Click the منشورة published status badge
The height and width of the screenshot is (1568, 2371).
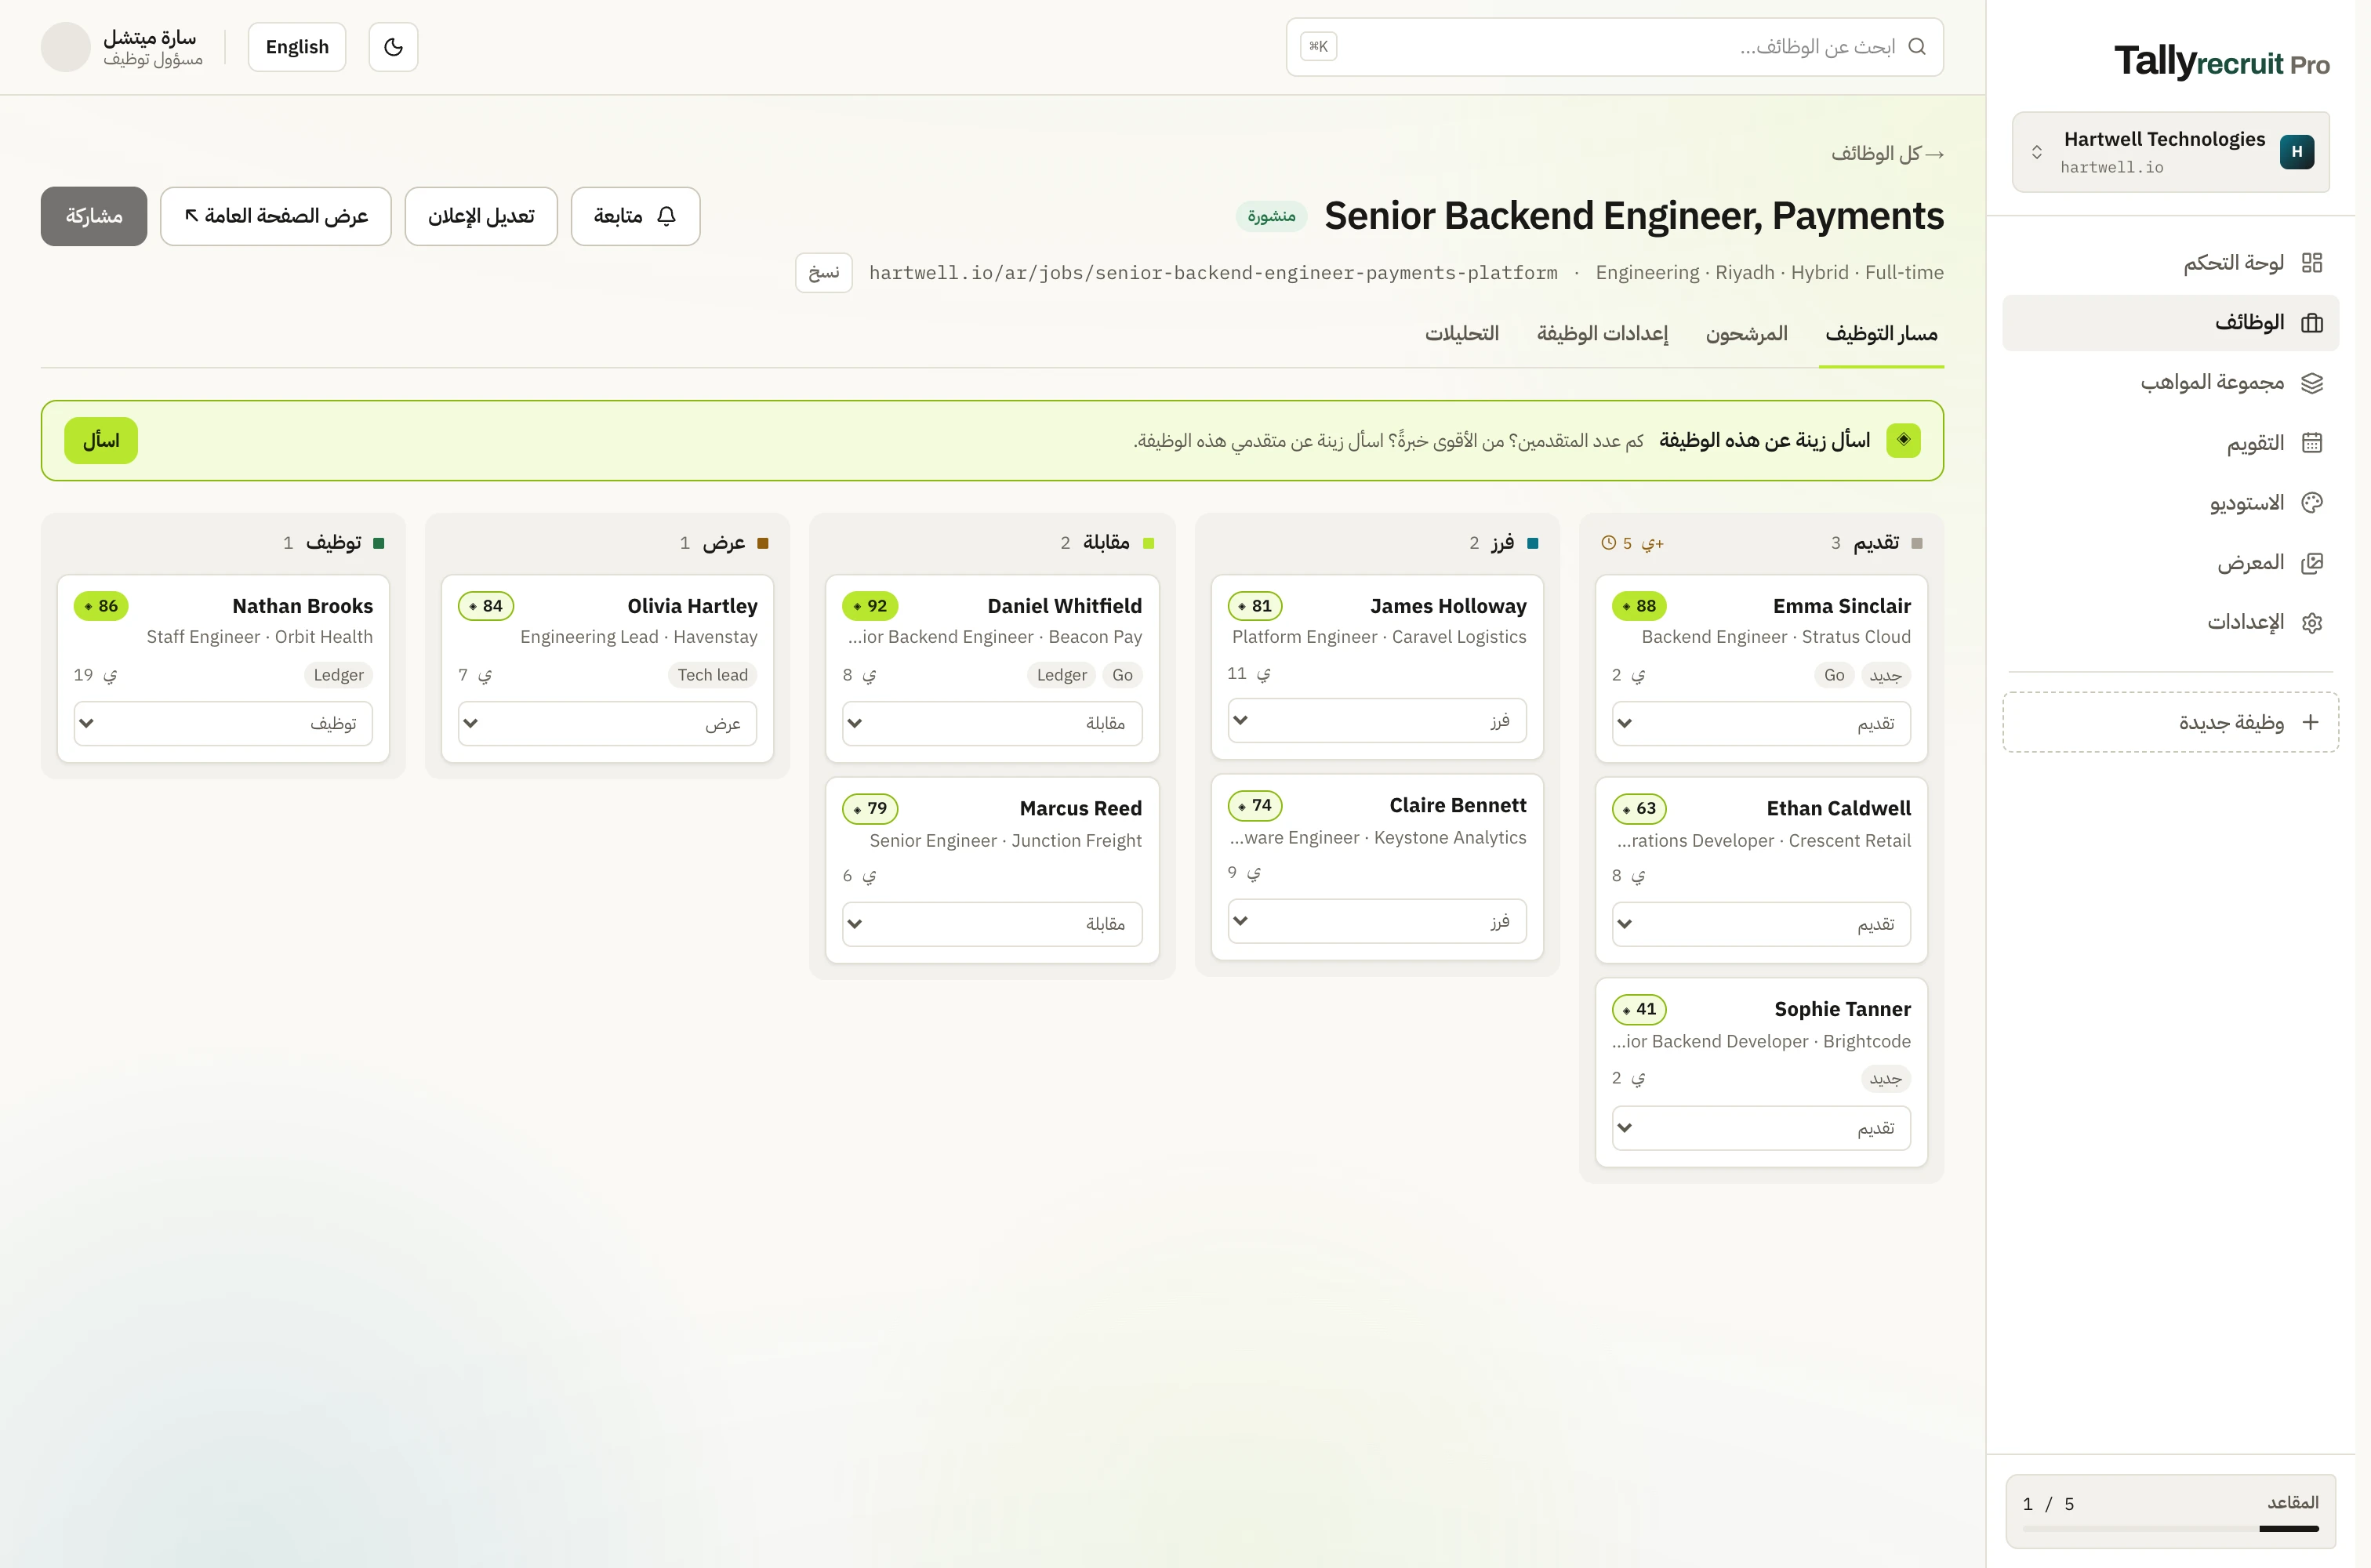(x=1272, y=216)
